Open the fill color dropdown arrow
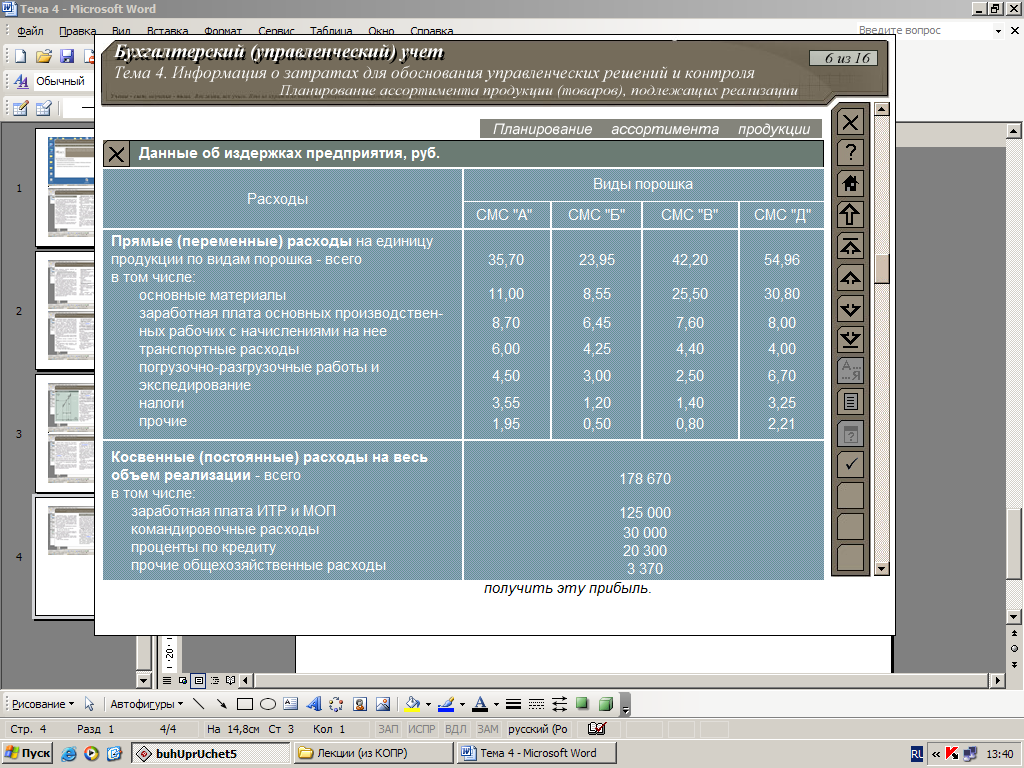 click(428, 704)
